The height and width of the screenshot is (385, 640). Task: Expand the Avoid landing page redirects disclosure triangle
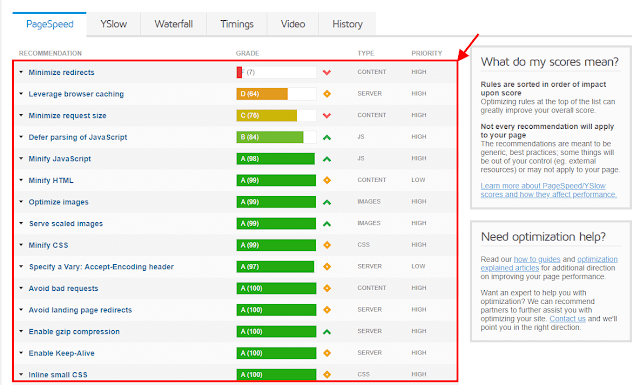point(21,309)
